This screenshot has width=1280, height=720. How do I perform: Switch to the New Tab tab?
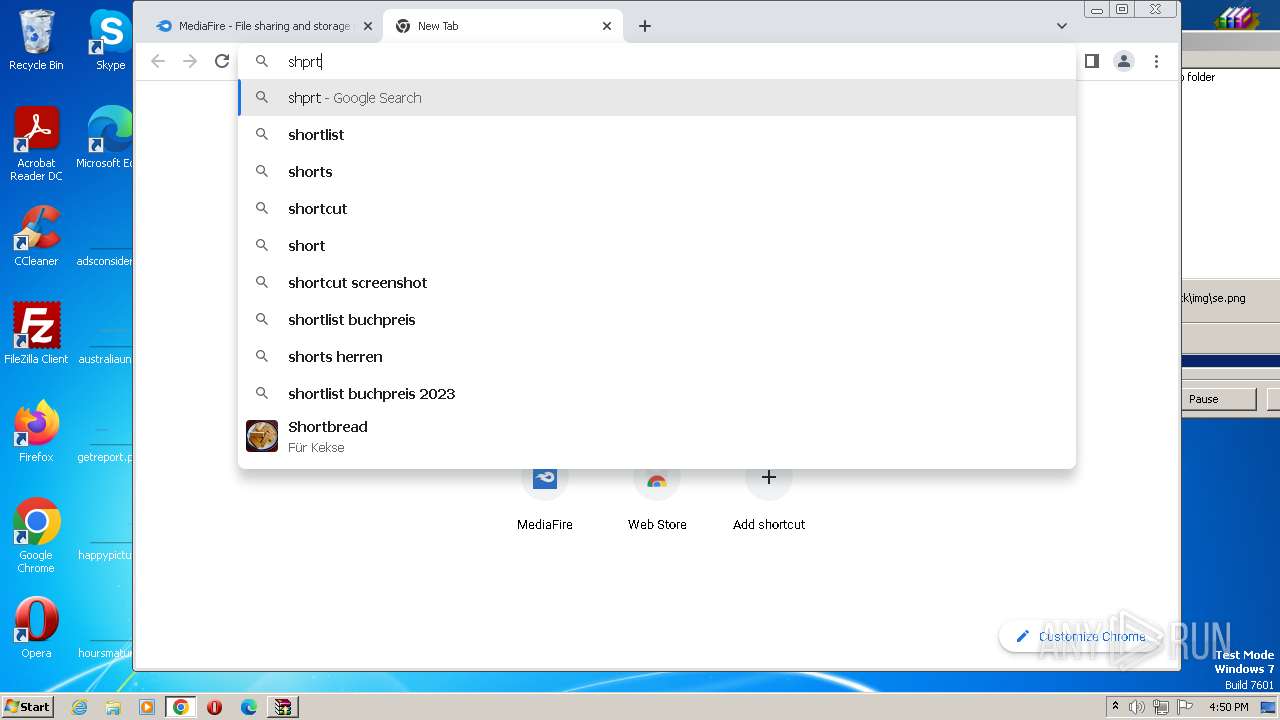503,26
